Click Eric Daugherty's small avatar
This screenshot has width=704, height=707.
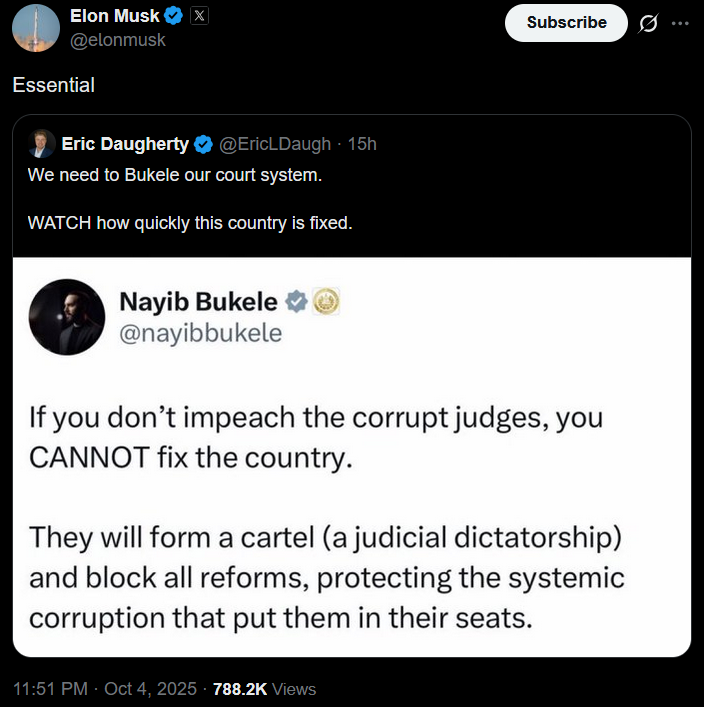[41, 144]
